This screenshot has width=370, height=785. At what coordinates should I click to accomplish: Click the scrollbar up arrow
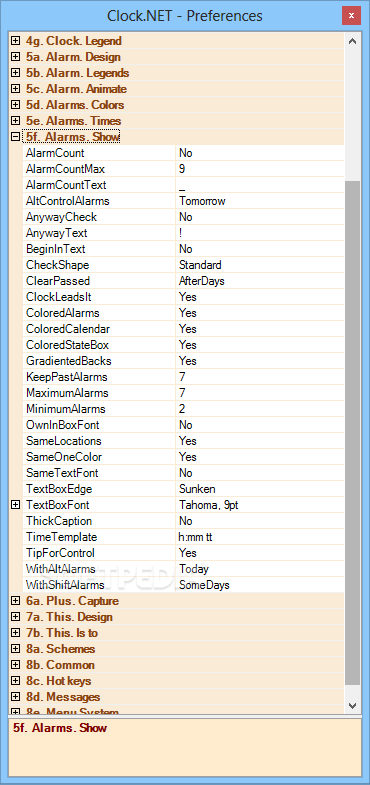[x=352, y=41]
